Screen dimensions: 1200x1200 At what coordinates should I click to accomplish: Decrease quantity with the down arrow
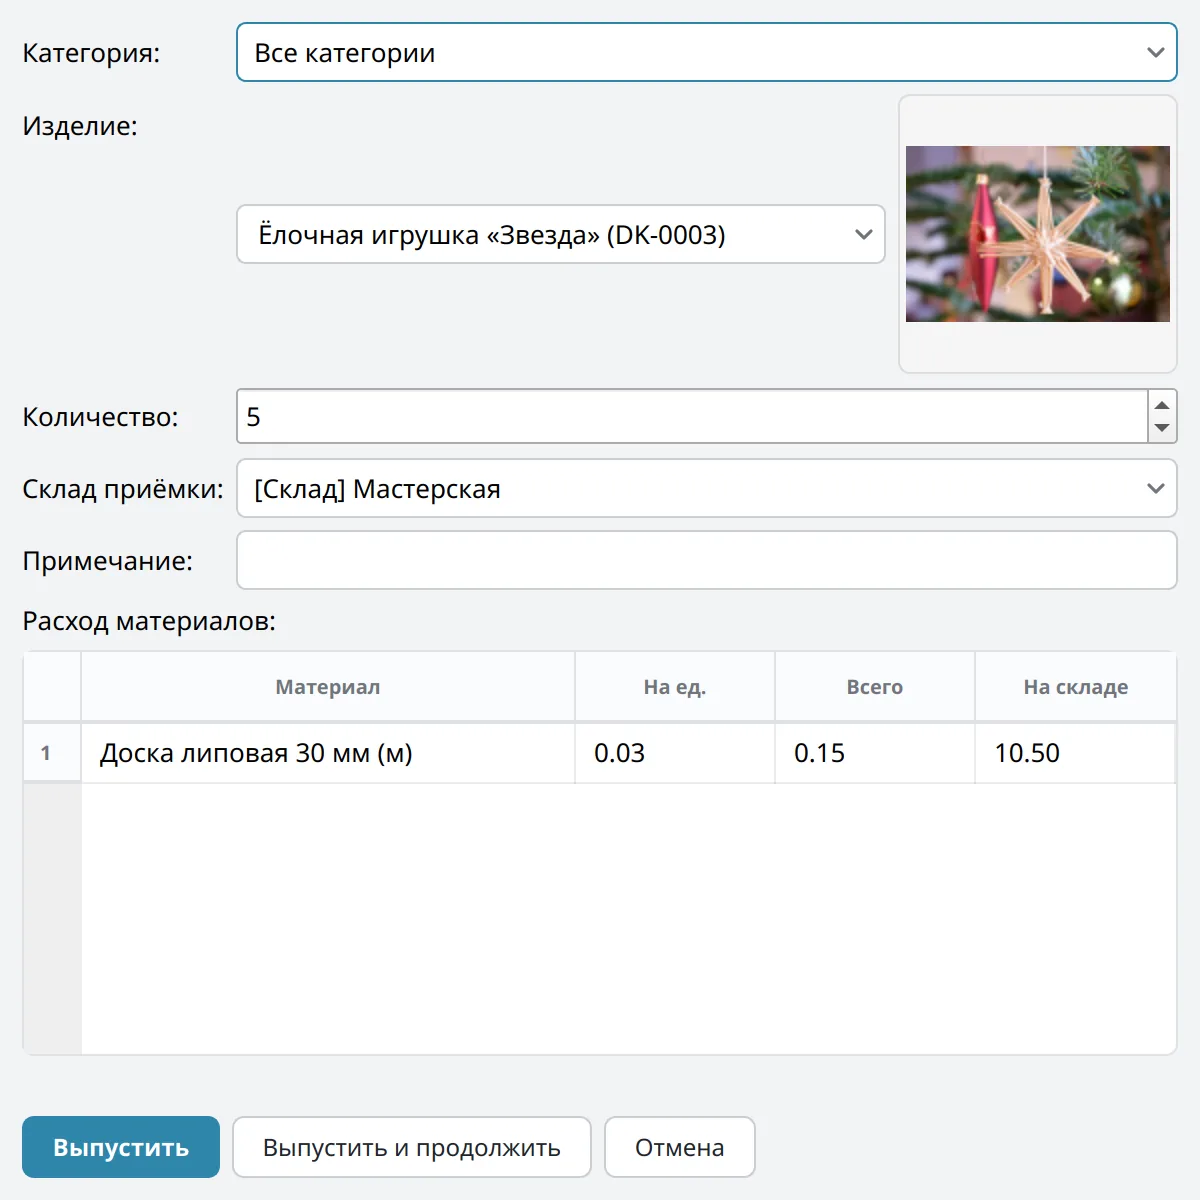[1162, 429]
